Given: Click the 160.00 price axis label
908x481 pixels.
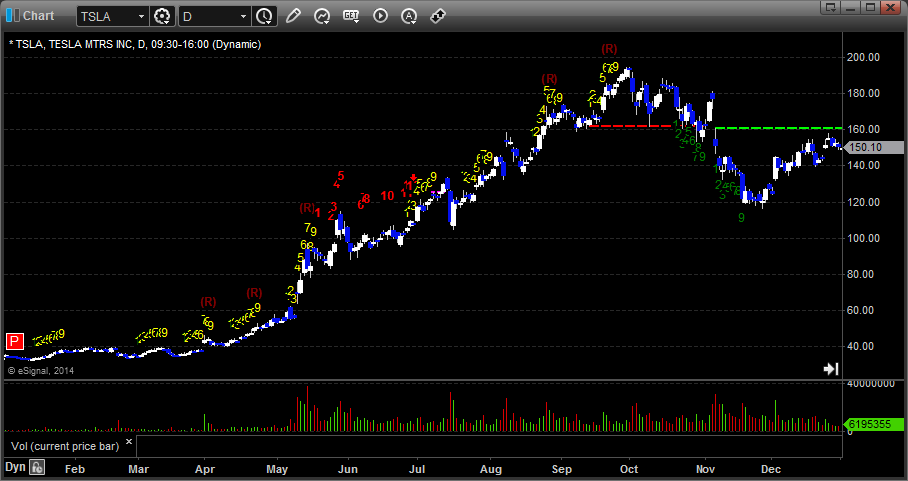Looking at the screenshot, I should pos(865,129).
